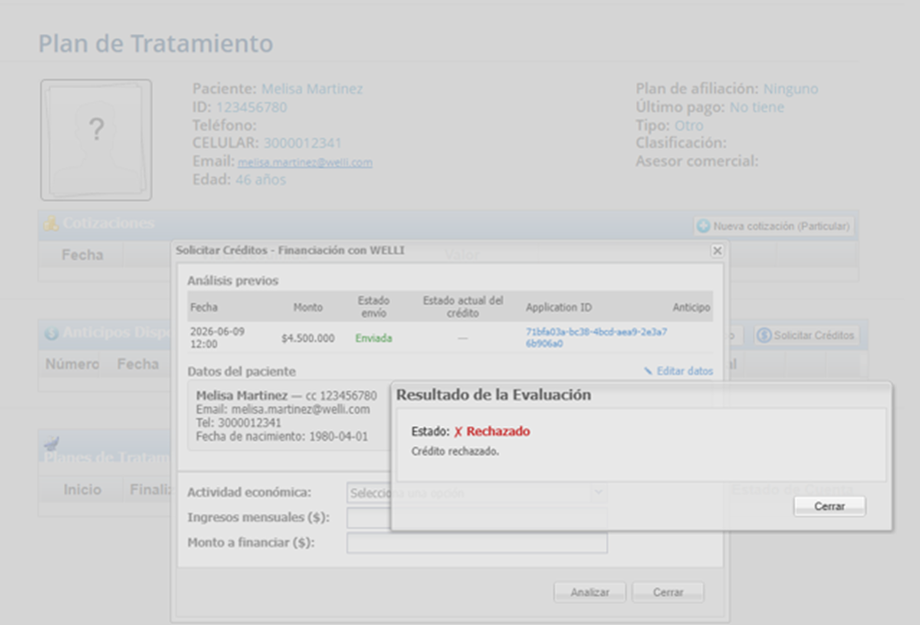920x625 pixels.
Task: Click the Número header in Anticipos table
Action: [x=72, y=364]
